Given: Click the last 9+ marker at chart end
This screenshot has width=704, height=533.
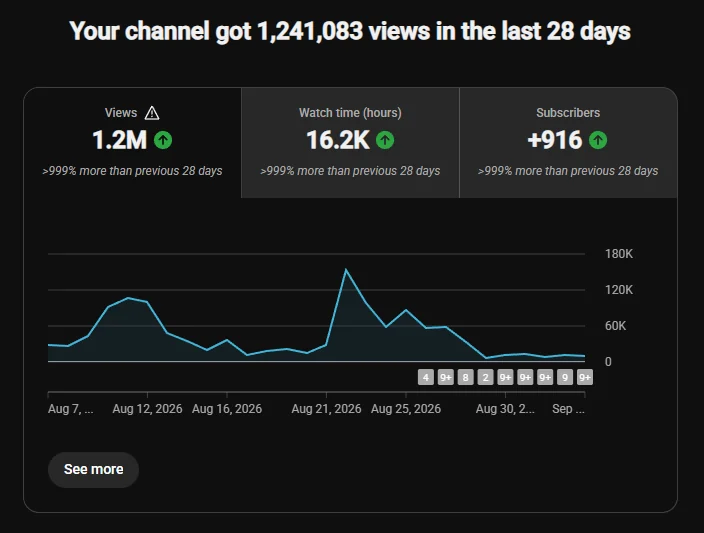Looking at the screenshot, I should (x=585, y=378).
